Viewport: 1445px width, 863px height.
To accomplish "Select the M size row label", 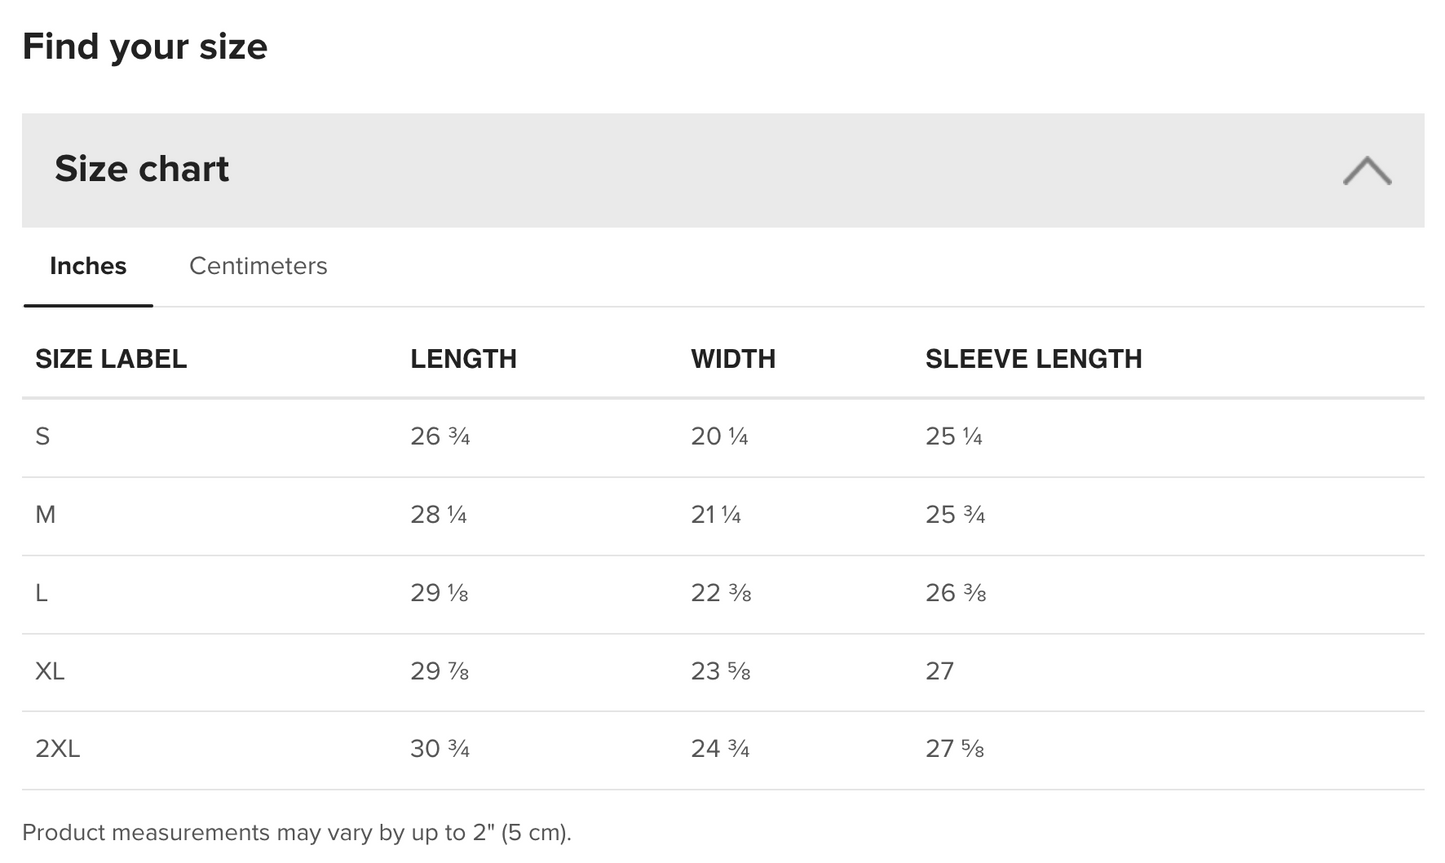I will [45, 515].
